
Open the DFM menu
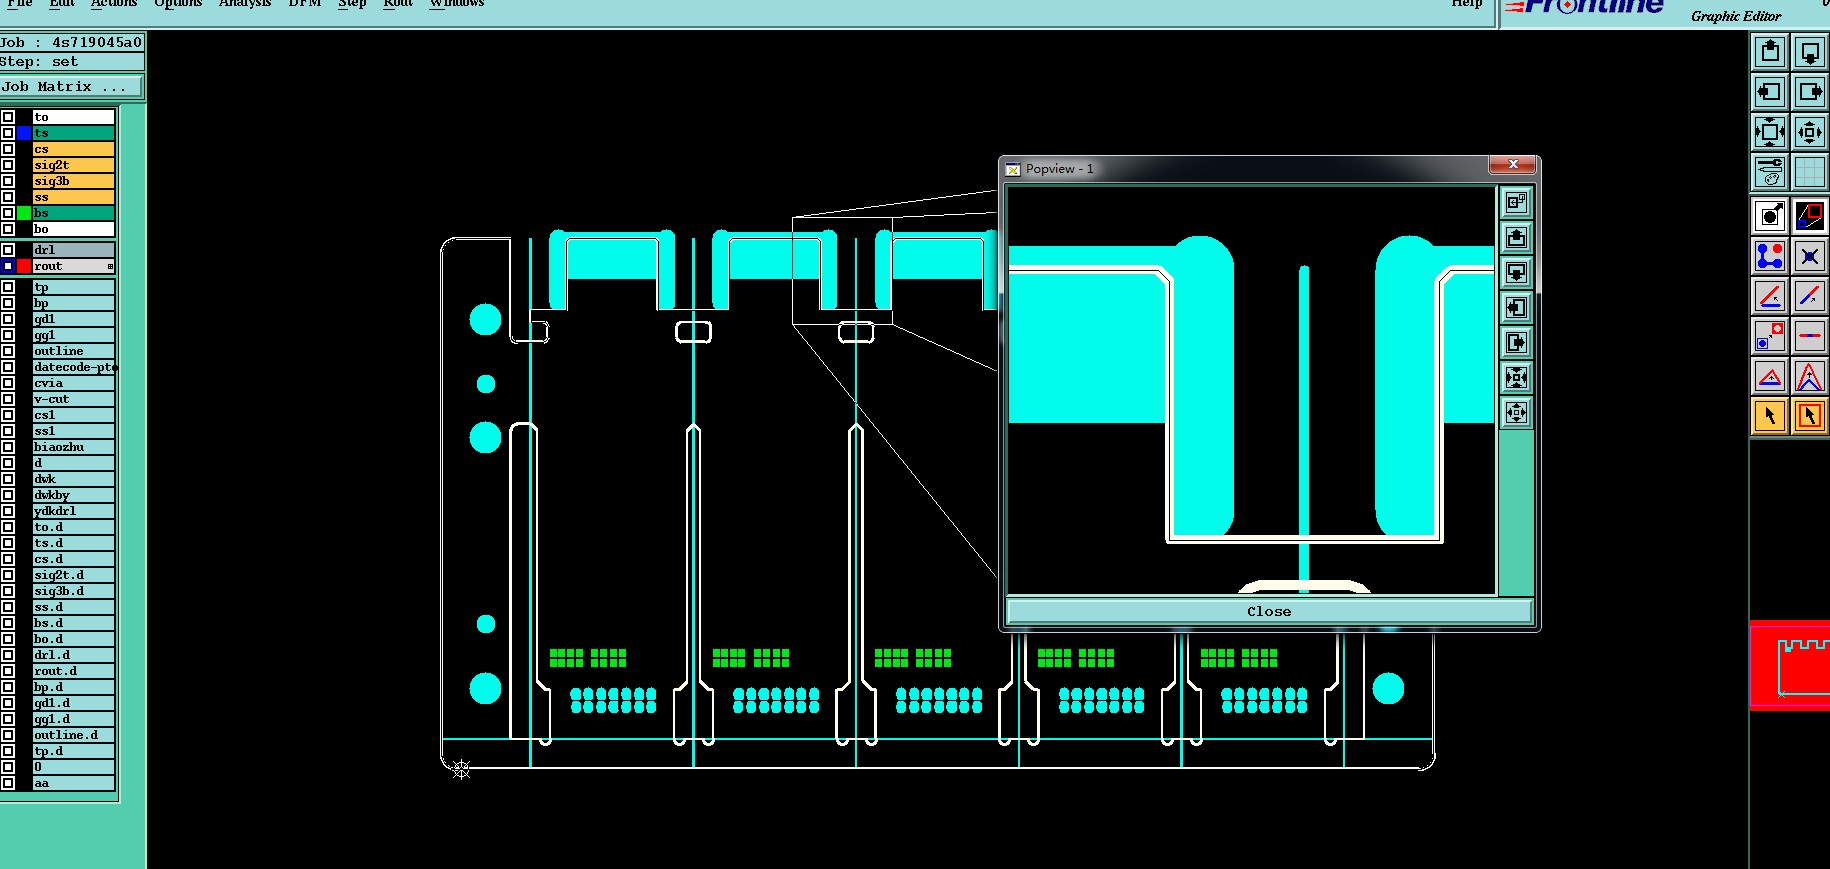(x=304, y=4)
